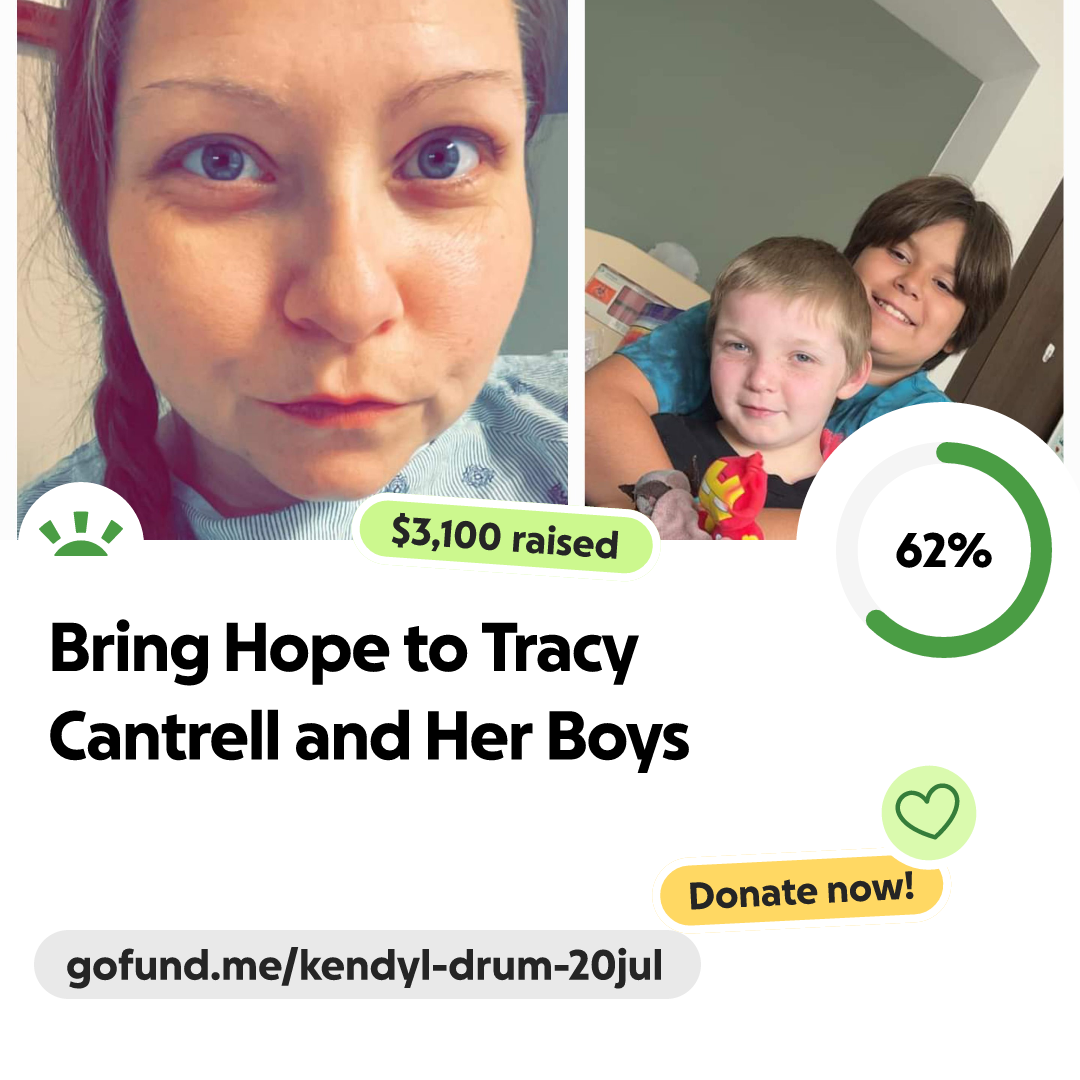
Task: Click the 'Bring Hope to Tracy' title line
Action: 344,650
